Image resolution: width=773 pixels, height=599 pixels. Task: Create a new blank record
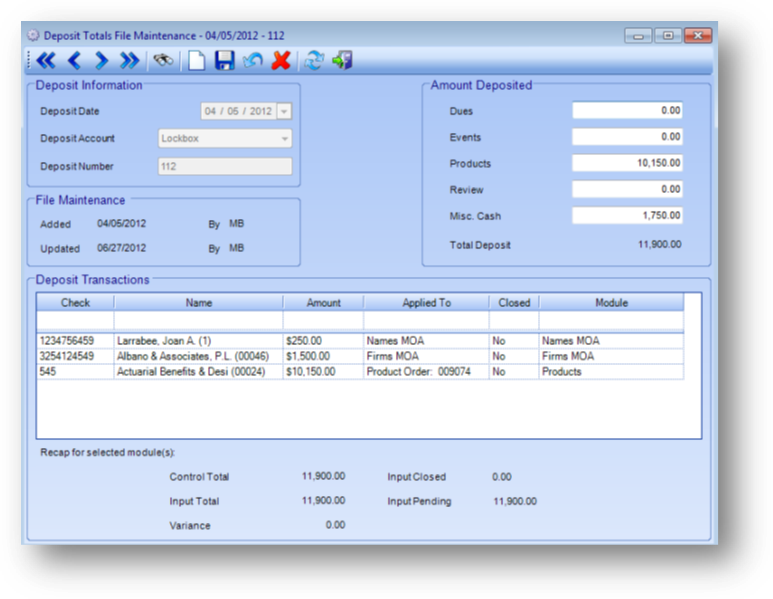pos(197,61)
